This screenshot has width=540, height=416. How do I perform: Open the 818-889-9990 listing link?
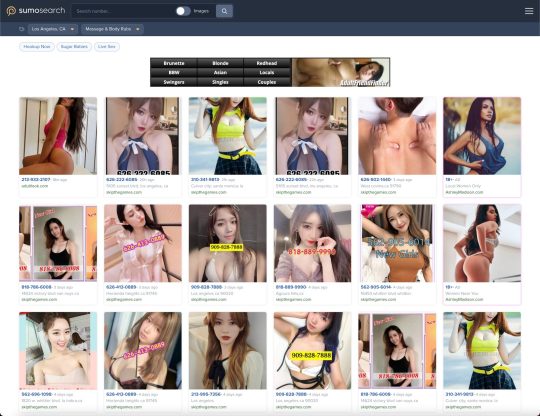tap(291, 287)
